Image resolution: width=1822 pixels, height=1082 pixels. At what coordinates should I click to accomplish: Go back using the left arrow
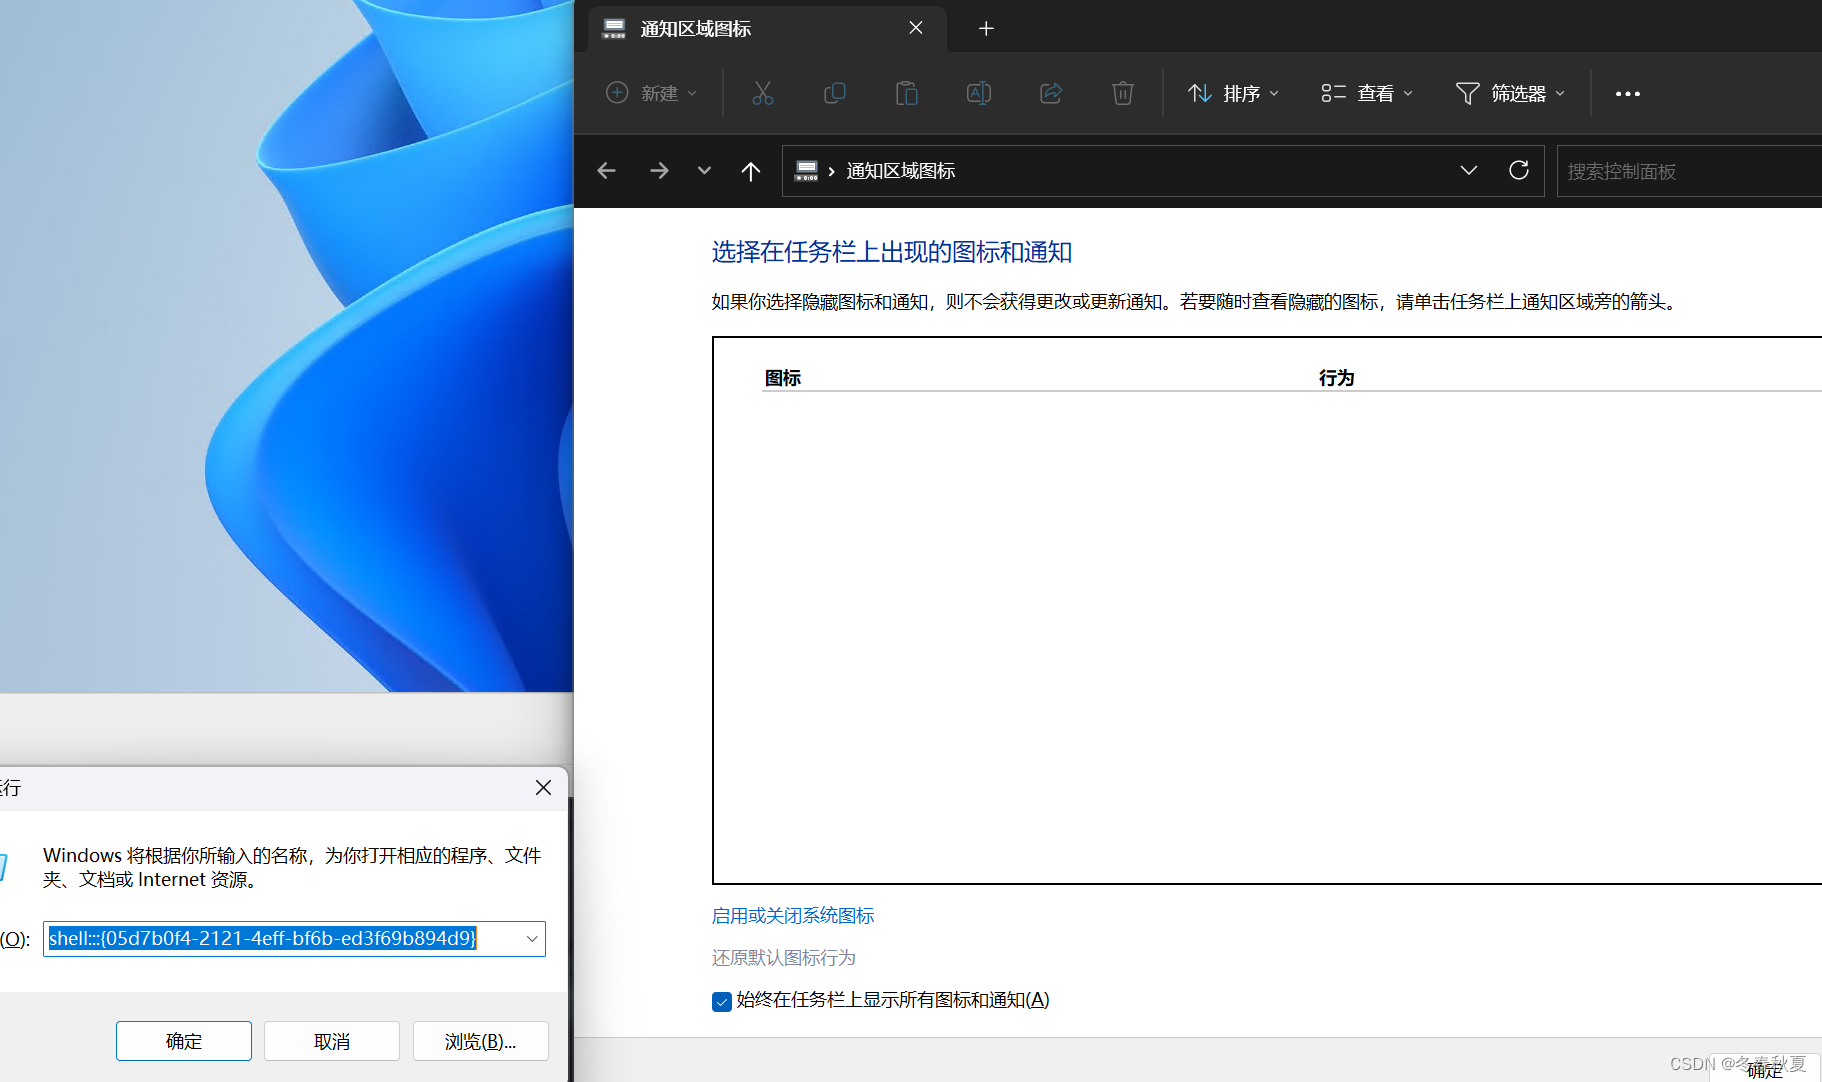tap(606, 171)
